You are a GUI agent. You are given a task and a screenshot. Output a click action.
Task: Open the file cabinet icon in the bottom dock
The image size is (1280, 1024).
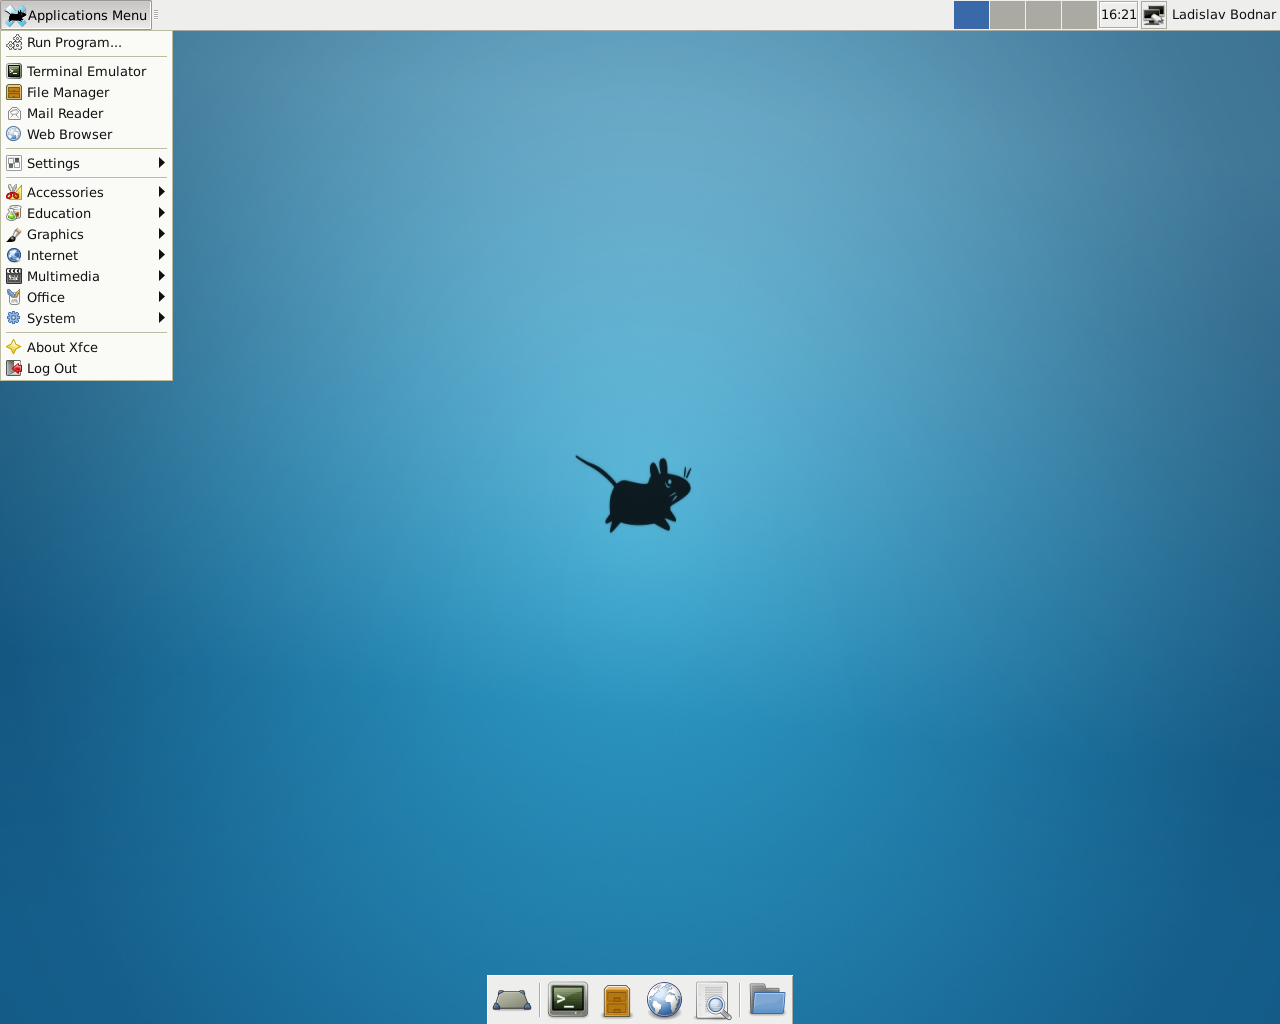(617, 1000)
